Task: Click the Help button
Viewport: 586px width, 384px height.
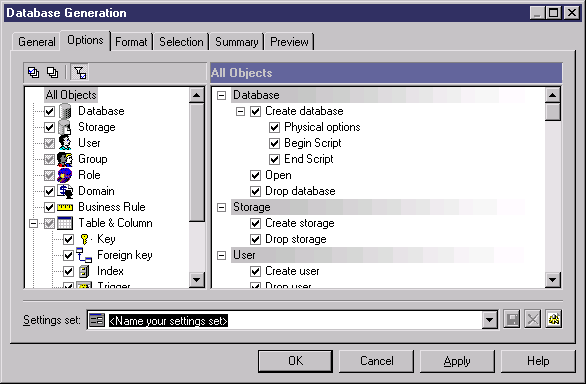Action: [538, 361]
